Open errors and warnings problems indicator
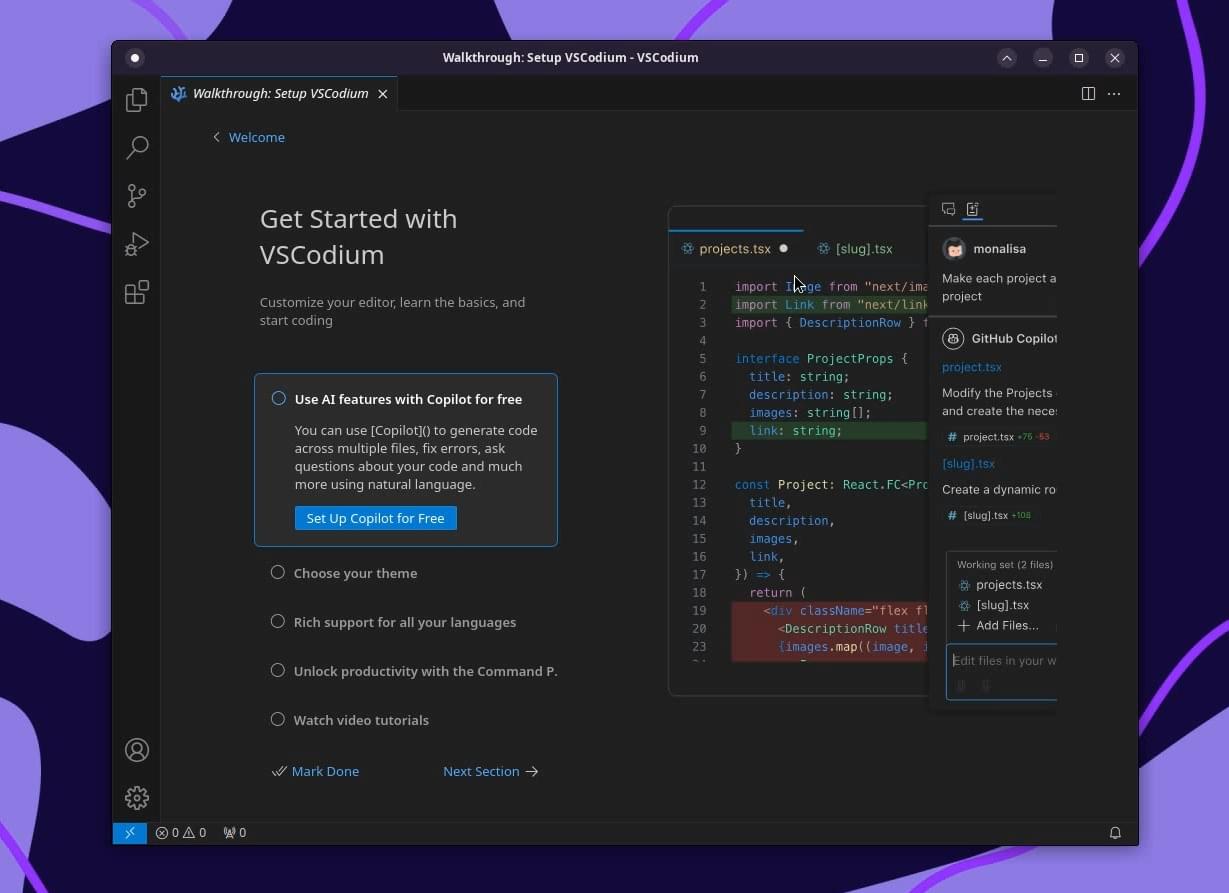This screenshot has width=1229, height=893. click(x=181, y=832)
